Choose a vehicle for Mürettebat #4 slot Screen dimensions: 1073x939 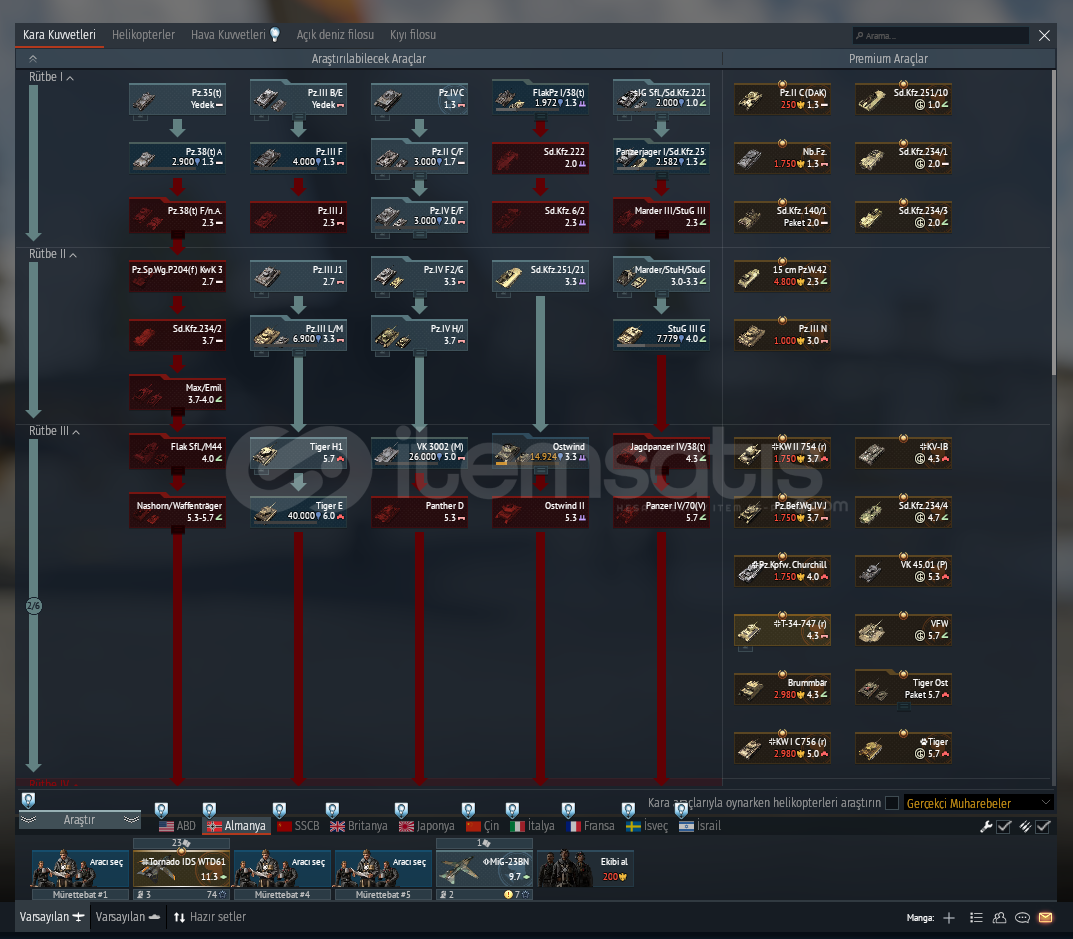pyautogui.click(x=283, y=869)
